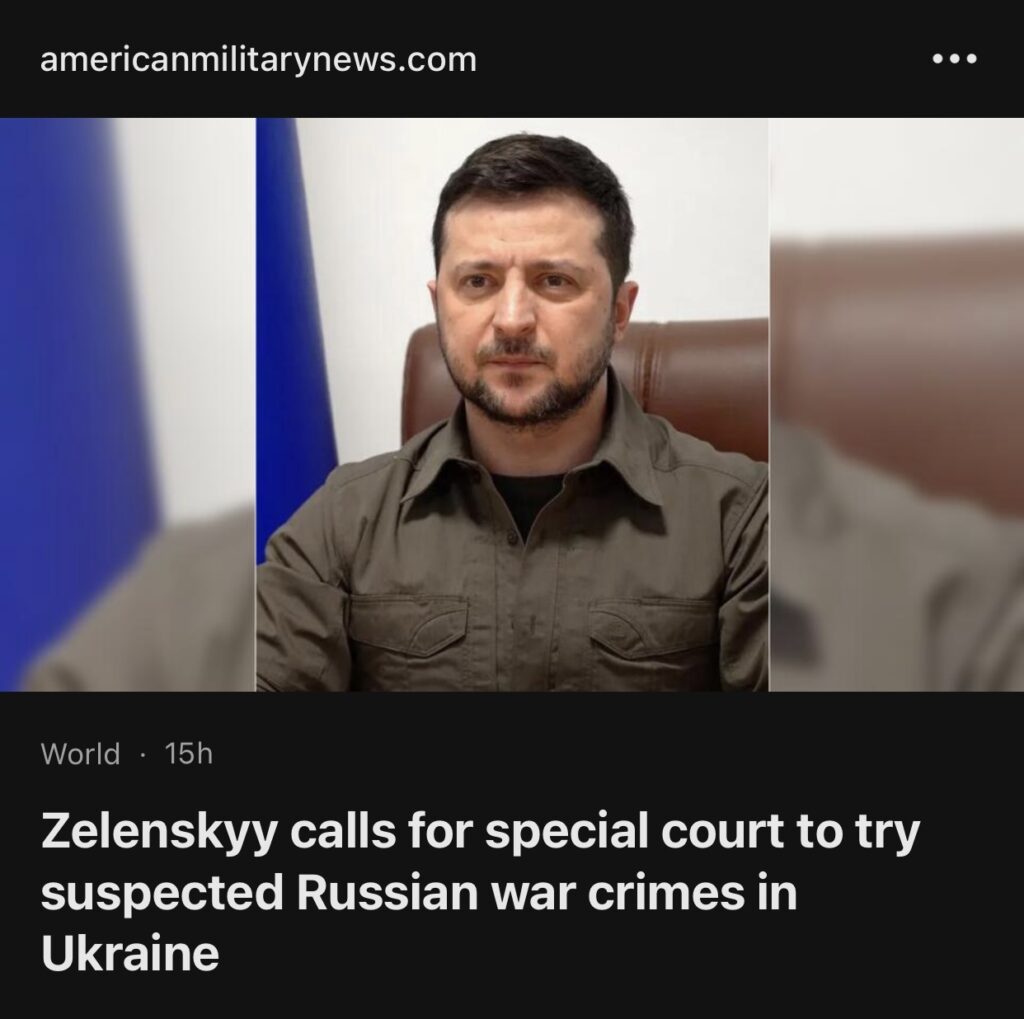Click the word 'Russian' in the headline
Image resolution: width=1024 pixels, height=1019 pixels.
(x=387, y=893)
